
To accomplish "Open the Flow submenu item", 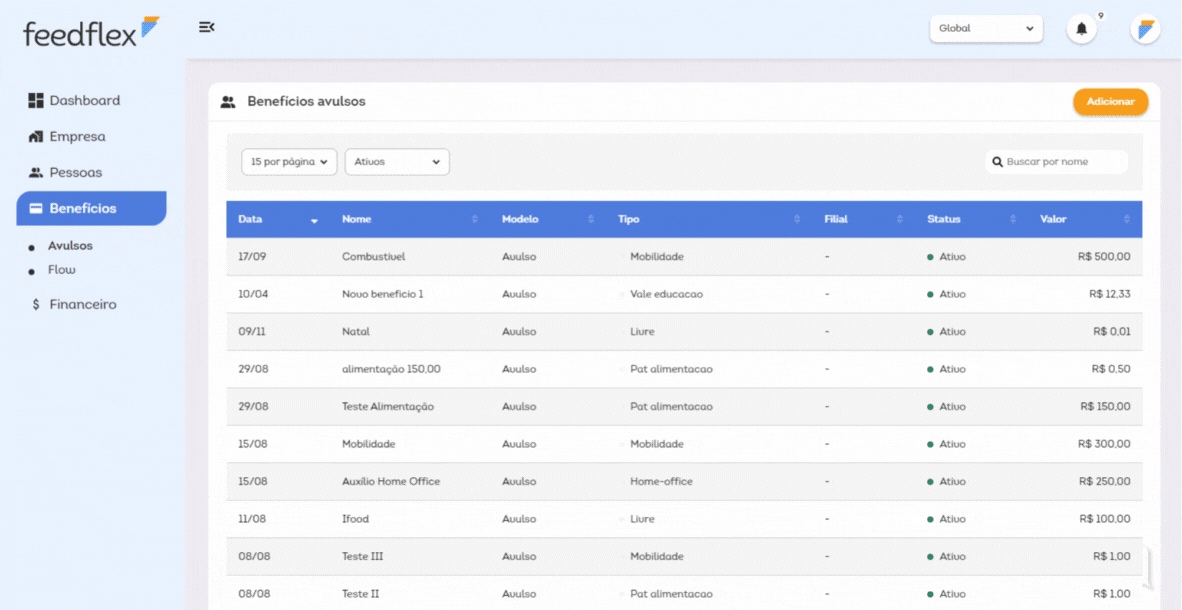I will (x=62, y=270).
